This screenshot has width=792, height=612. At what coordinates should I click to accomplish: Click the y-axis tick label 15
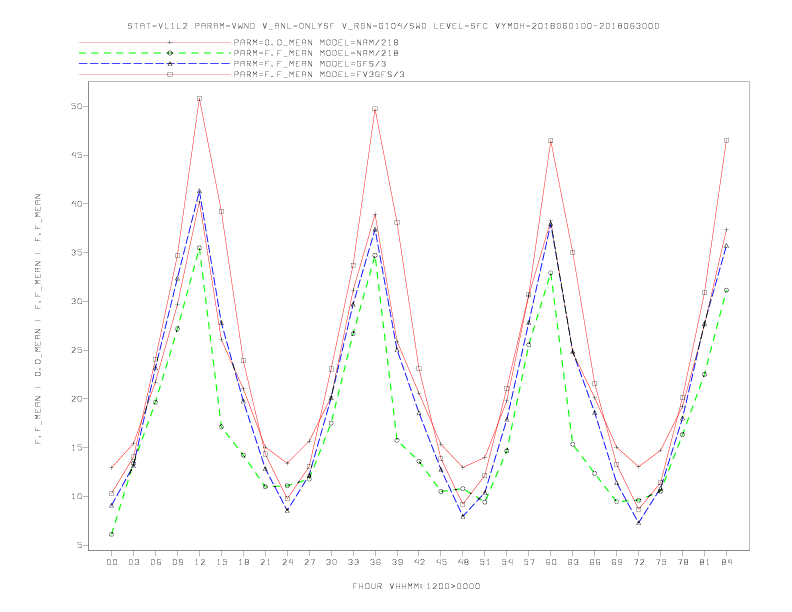click(x=77, y=447)
